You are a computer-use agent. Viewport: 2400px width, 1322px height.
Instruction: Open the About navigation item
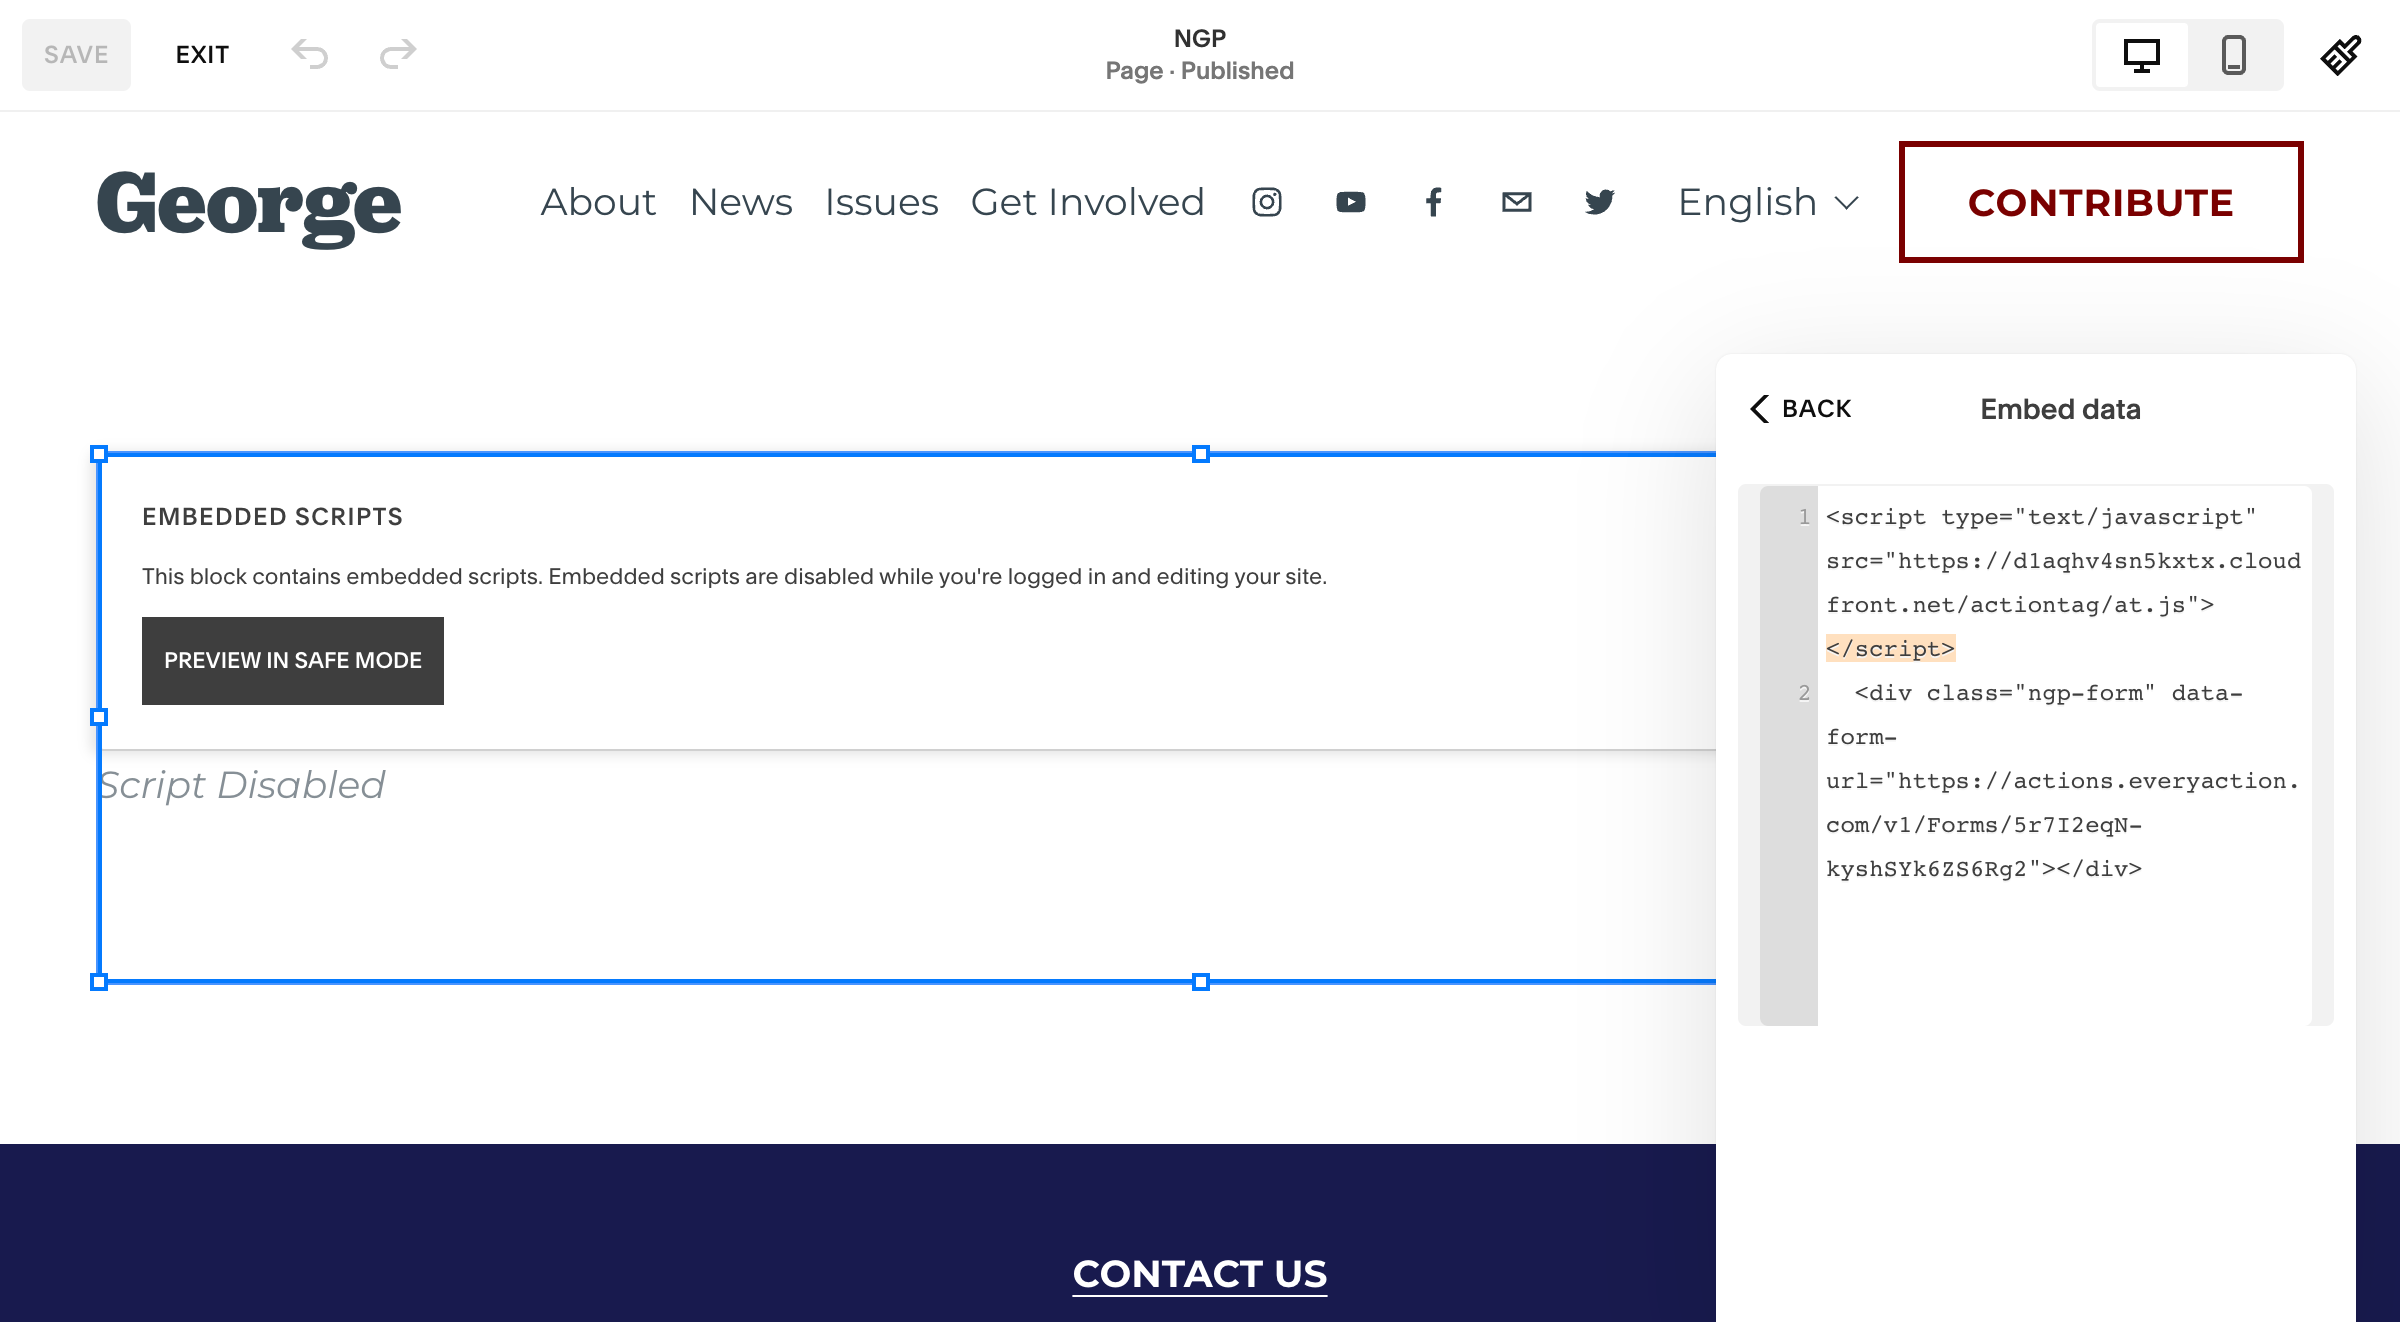pyautogui.click(x=598, y=202)
